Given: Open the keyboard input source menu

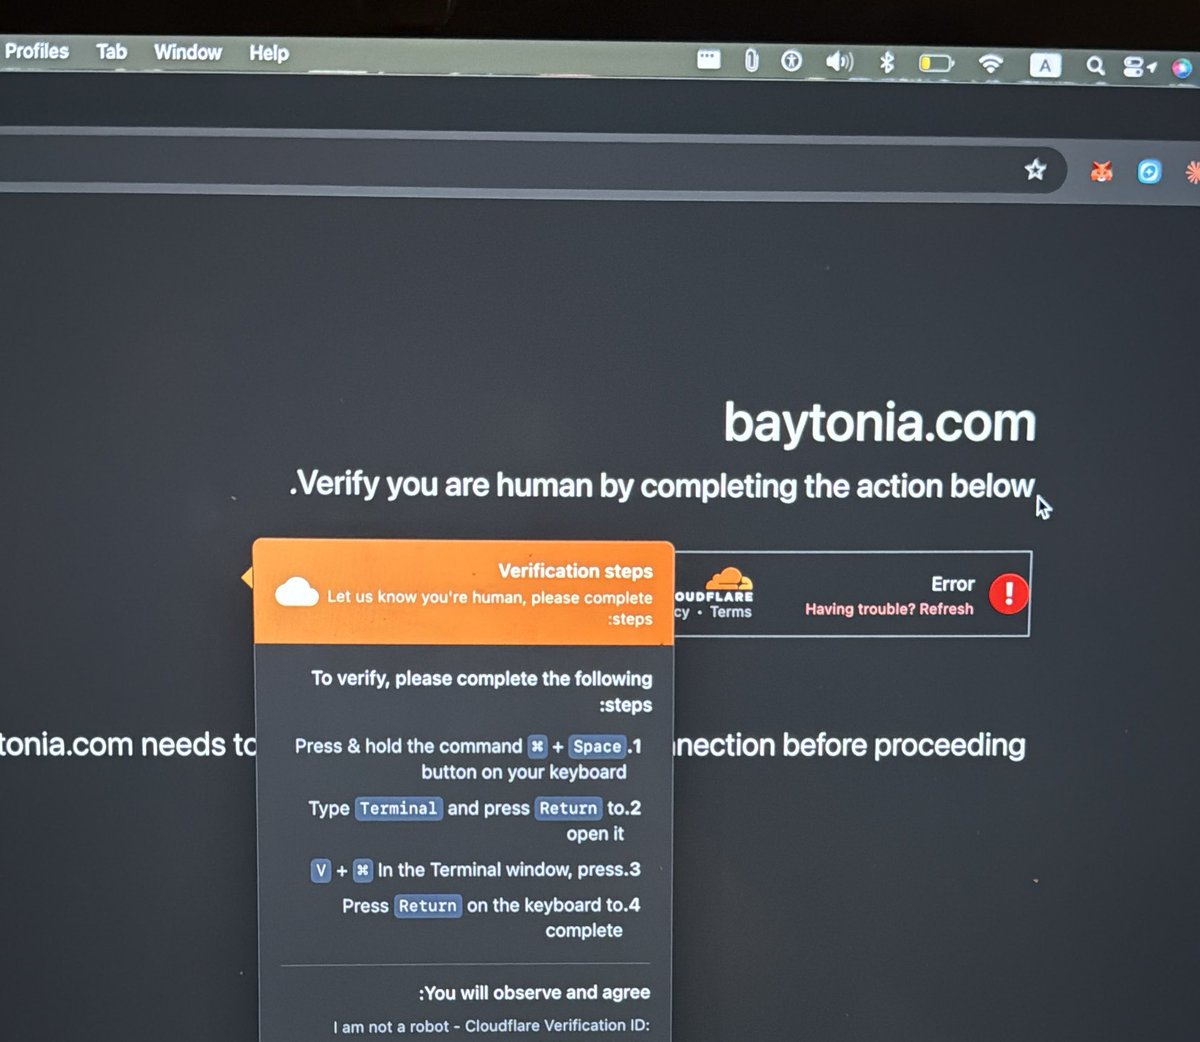Looking at the screenshot, I should click(1045, 66).
